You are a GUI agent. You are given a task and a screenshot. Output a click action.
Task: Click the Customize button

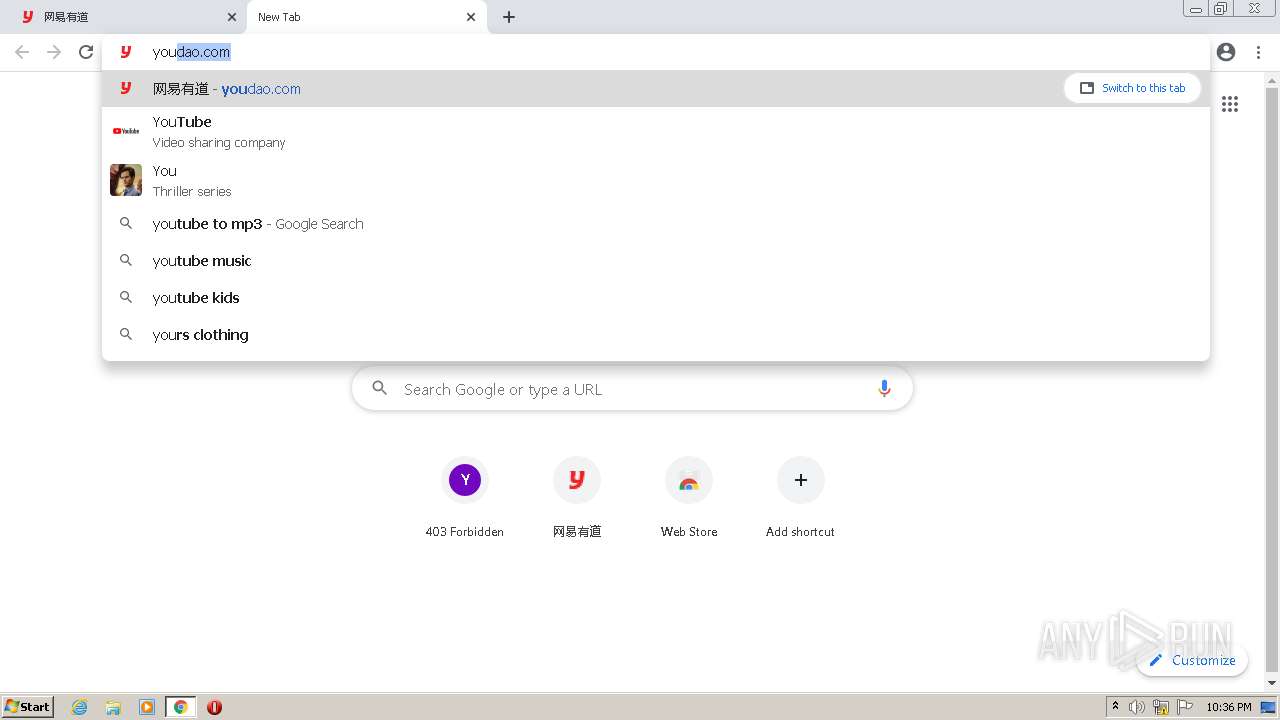[x=1192, y=660]
